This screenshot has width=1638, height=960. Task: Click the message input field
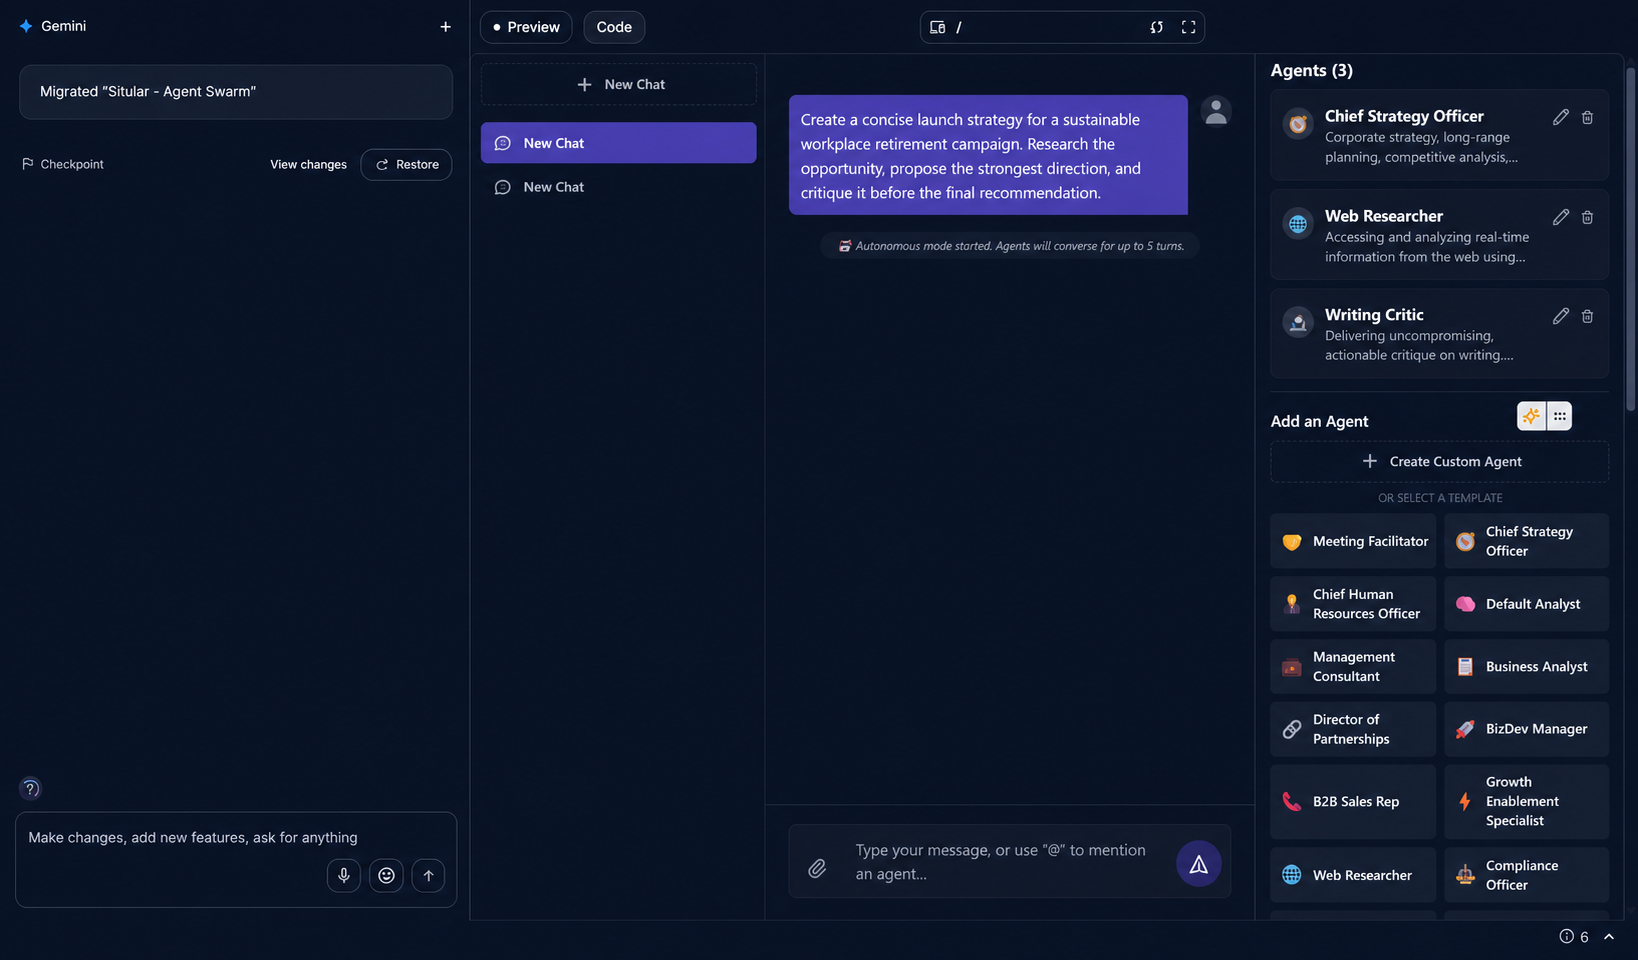coord(1004,862)
